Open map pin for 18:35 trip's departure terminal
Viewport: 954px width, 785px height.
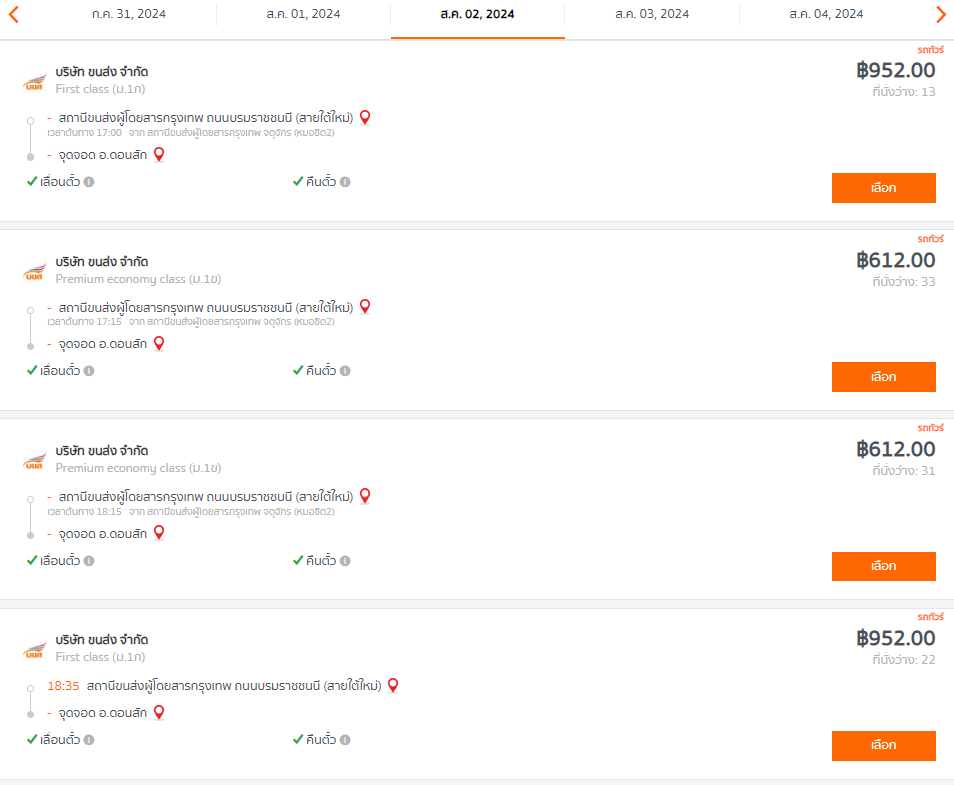click(393, 686)
